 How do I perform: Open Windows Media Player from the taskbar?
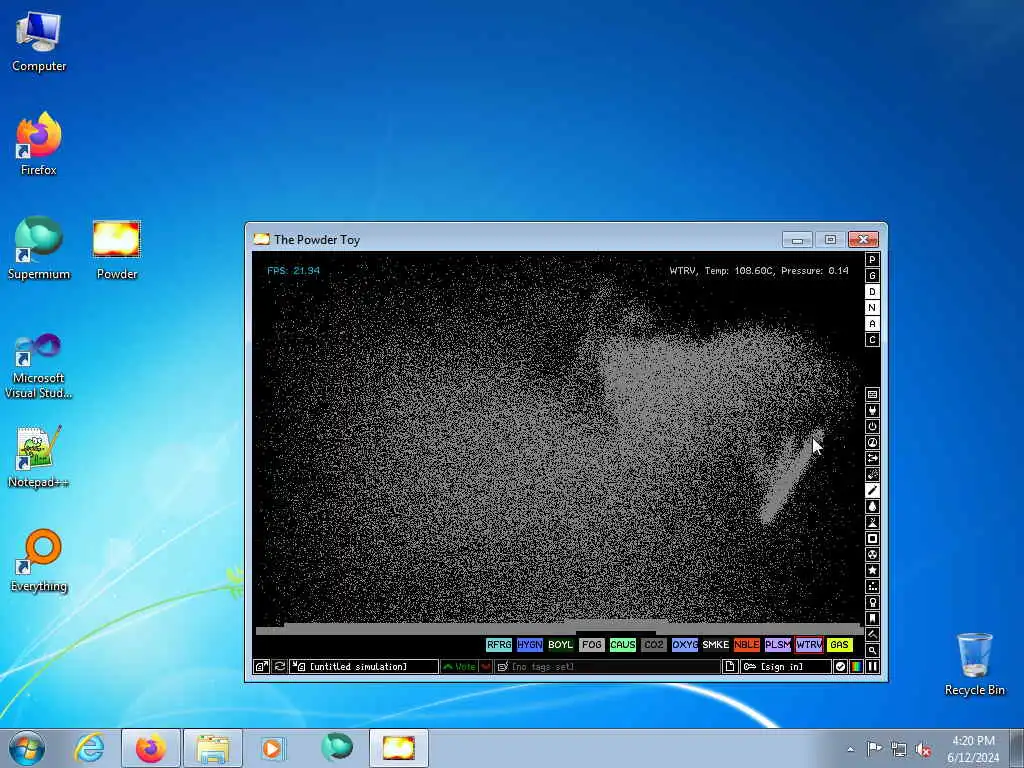point(272,748)
